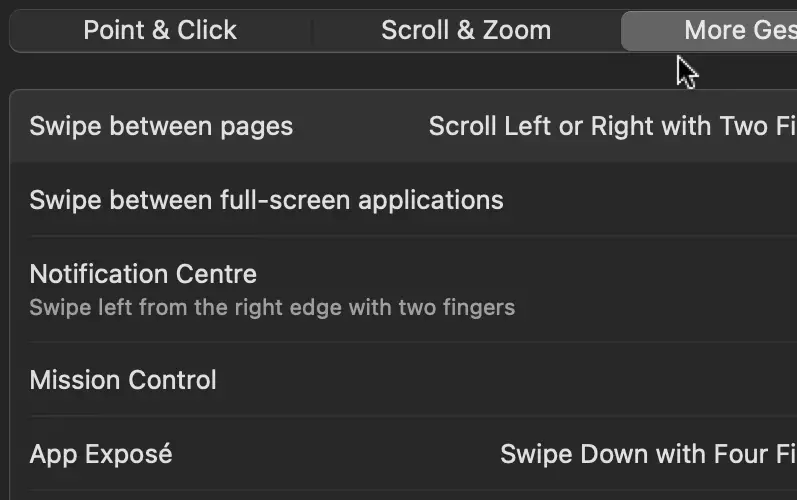Click empty area right of full-screen applications label
The image size is (797, 500).
[x=650, y=200]
